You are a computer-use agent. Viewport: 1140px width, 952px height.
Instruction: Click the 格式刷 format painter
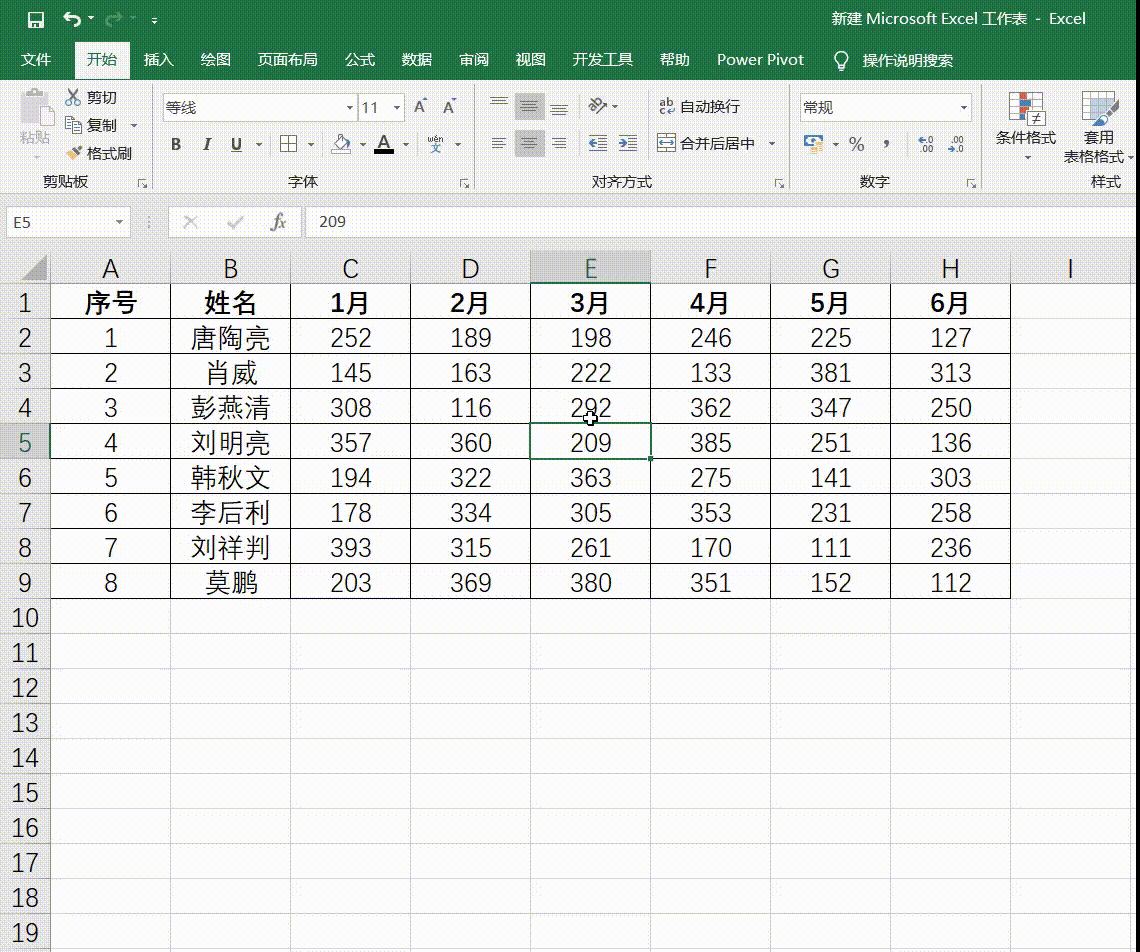pyautogui.click(x=98, y=153)
